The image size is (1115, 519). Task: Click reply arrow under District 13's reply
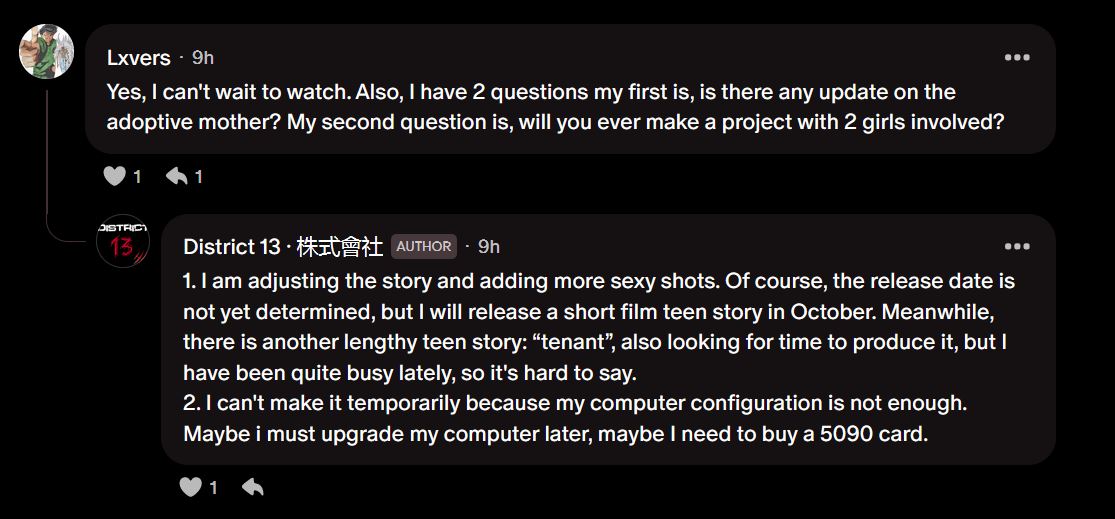[x=253, y=488]
